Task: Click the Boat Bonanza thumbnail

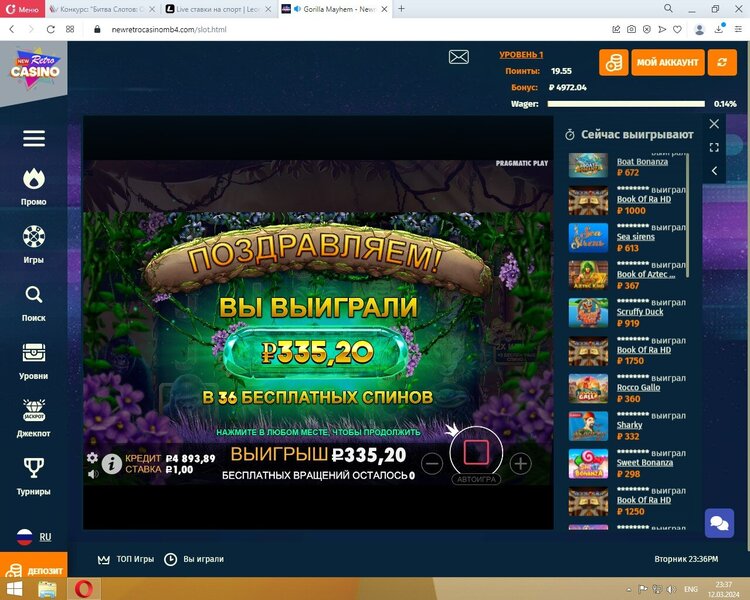Action: (x=588, y=165)
